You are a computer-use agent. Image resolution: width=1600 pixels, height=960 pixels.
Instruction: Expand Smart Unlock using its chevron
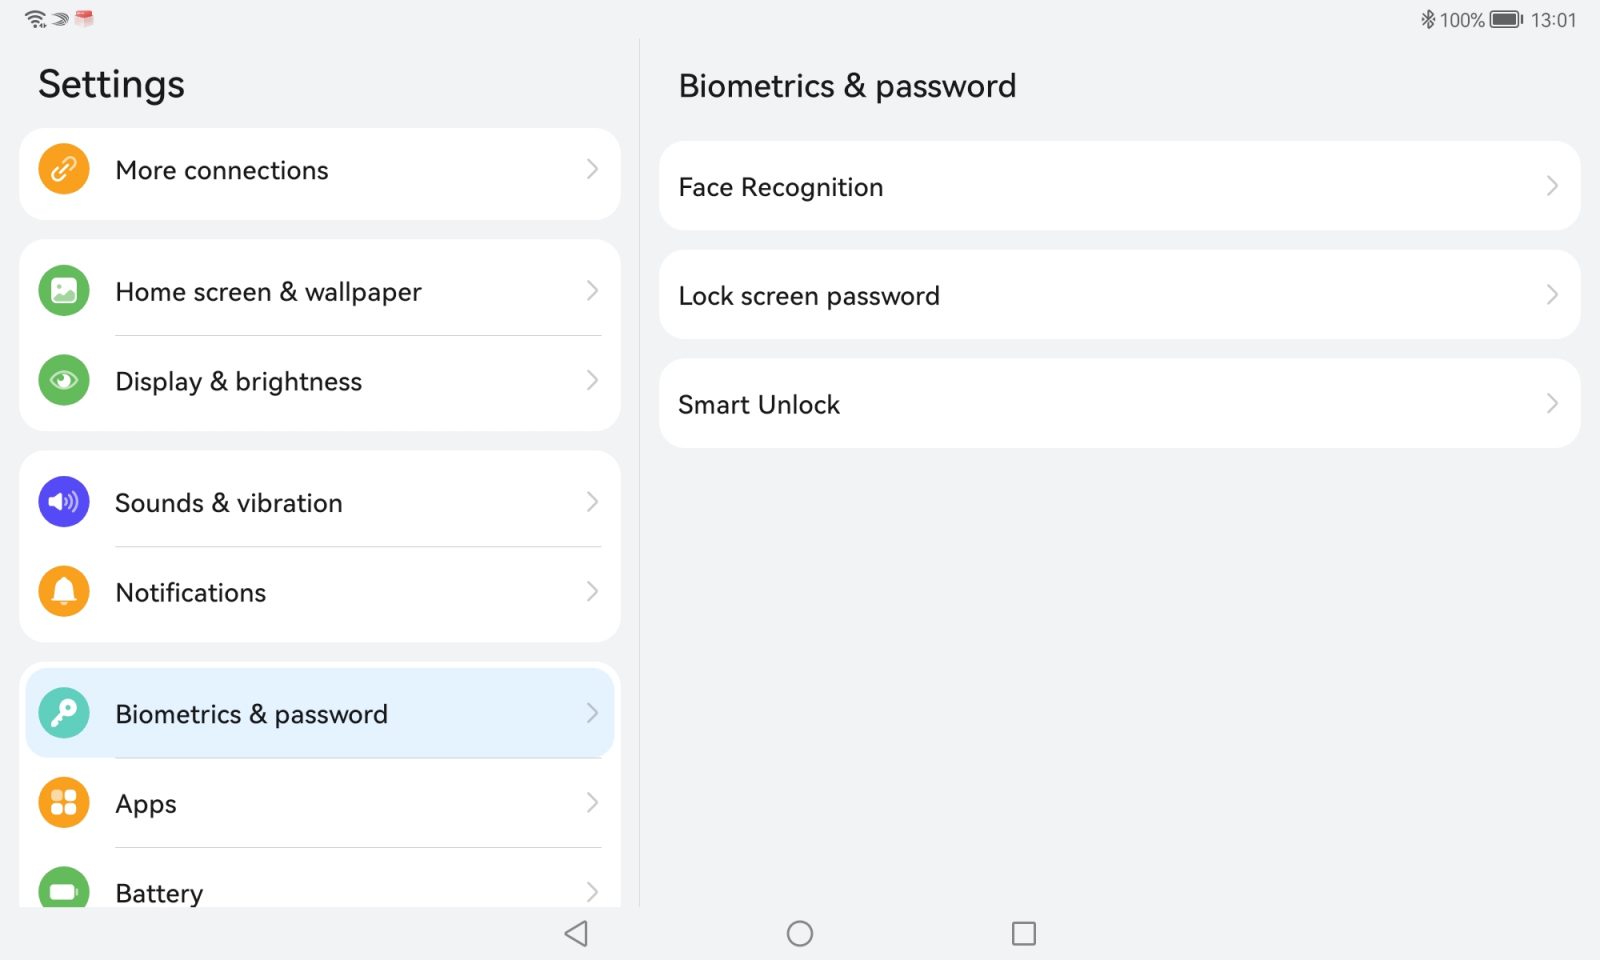1552,404
